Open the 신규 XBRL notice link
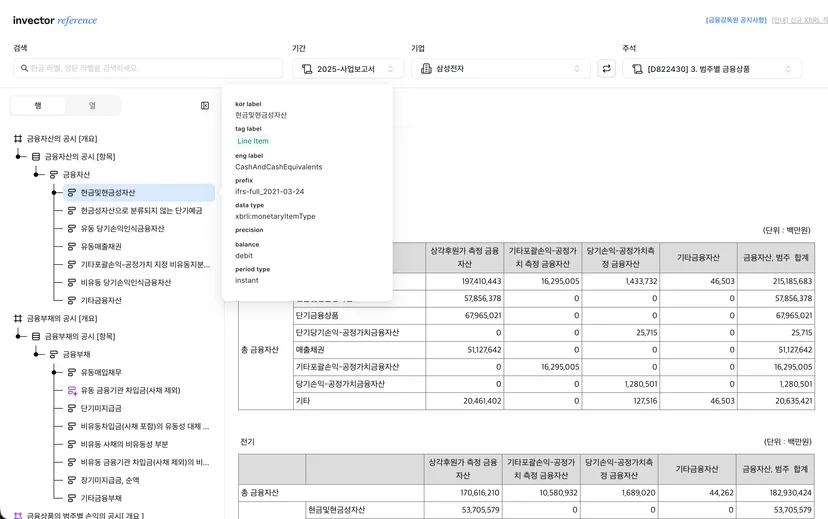 [799, 20]
